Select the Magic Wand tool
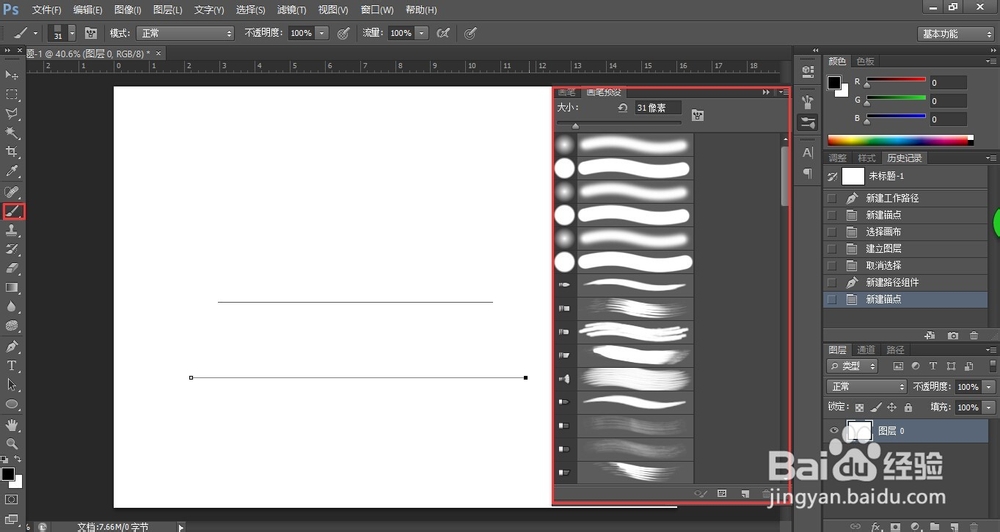The image size is (1000, 532). pyautogui.click(x=11, y=133)
